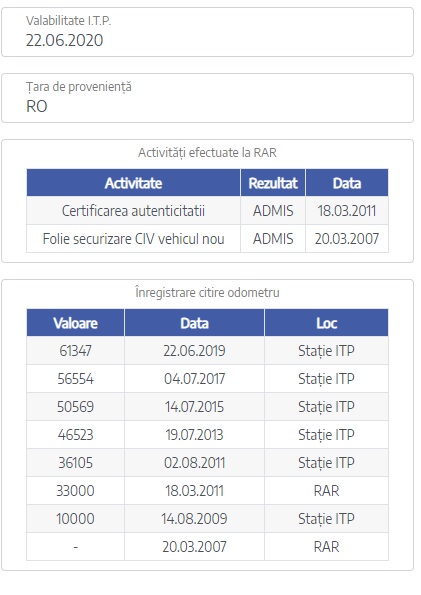Click the date 19.07.2013 cell
The height and width of the screenshot is (595, 421).
(x=194, y=435)
